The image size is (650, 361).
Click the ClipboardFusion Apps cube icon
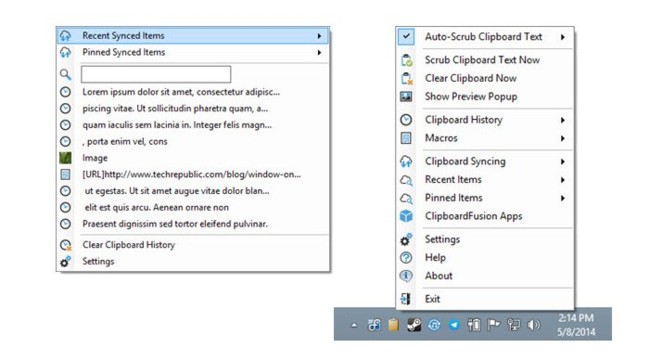tap(406, 216)
